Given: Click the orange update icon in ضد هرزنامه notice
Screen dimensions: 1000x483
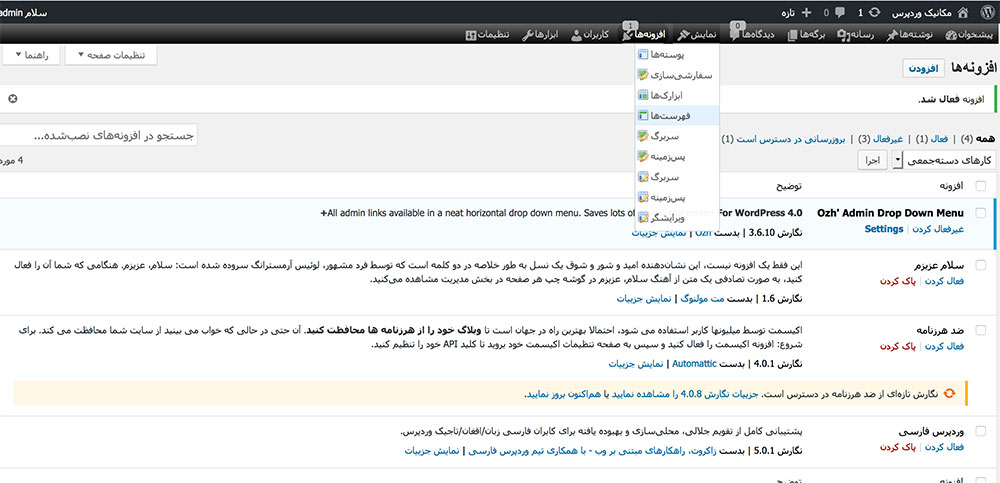Looking at the screenshot, I should 950,394.
